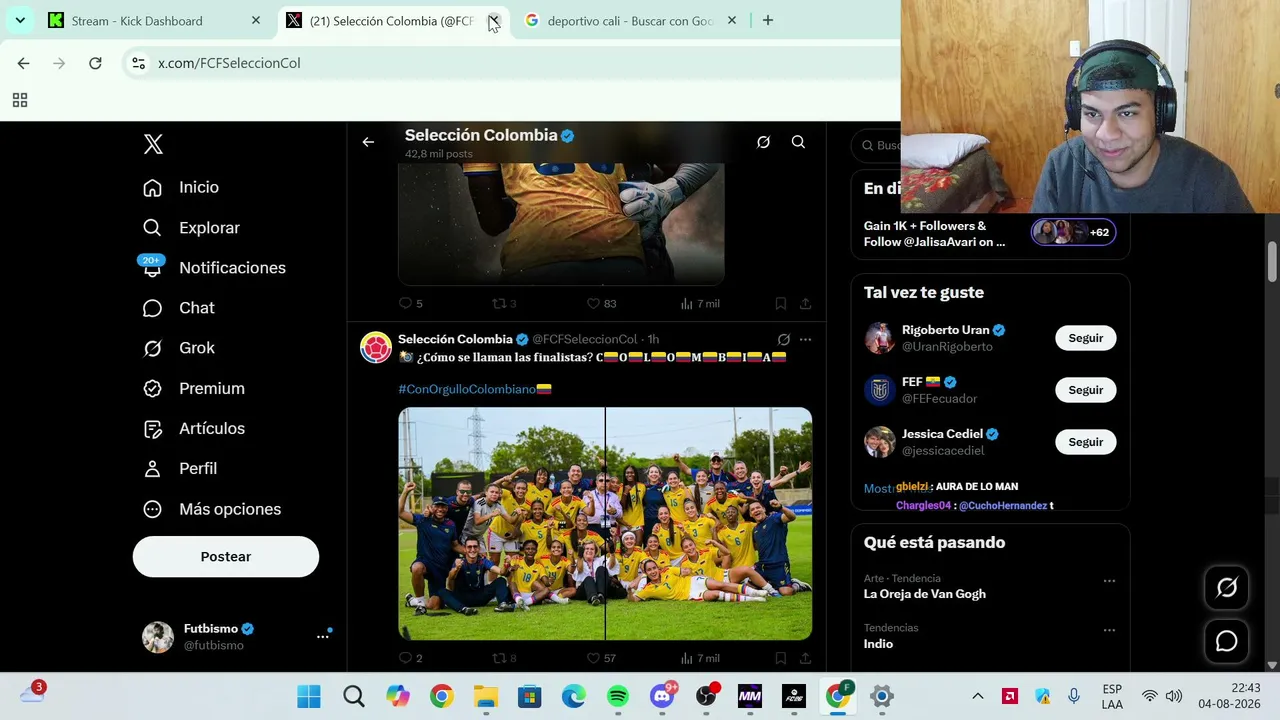
Task: Bookmark the post with 83 likes
Action: click(x=780, y=303)
